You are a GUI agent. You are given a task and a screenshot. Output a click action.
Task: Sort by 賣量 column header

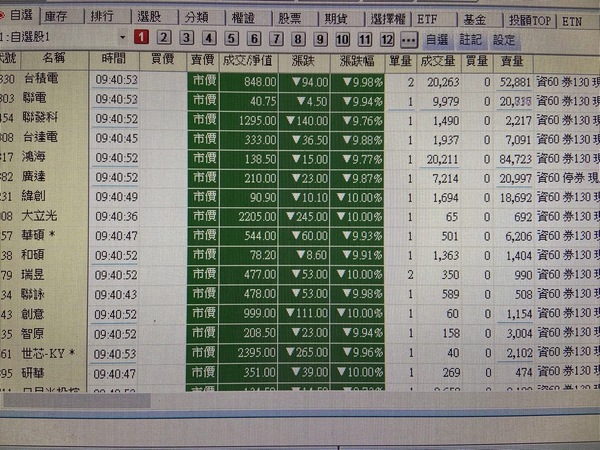coord(513,62)
